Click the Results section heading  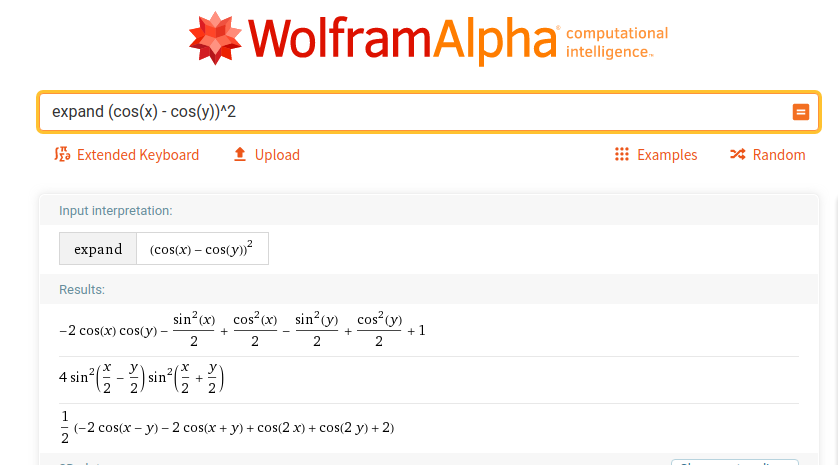(82, 290)
